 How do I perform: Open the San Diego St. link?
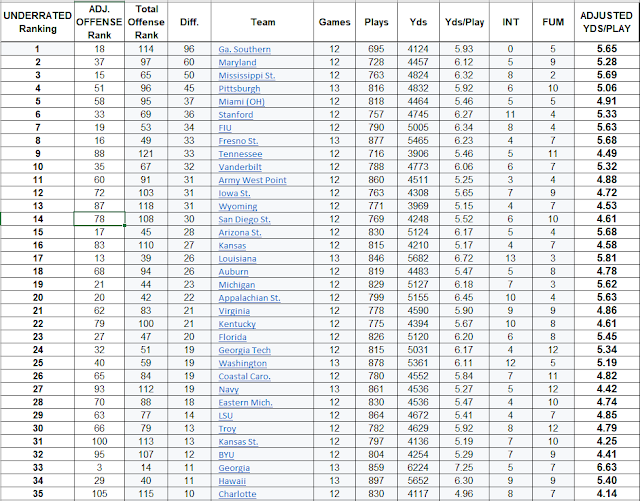[x=244, y=219]
